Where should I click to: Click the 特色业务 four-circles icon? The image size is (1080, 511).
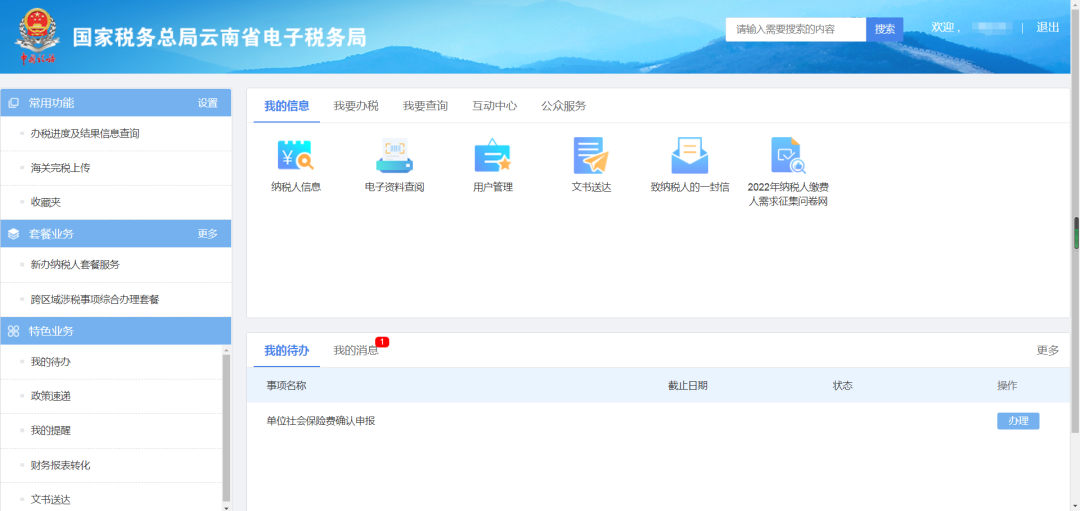13,331
